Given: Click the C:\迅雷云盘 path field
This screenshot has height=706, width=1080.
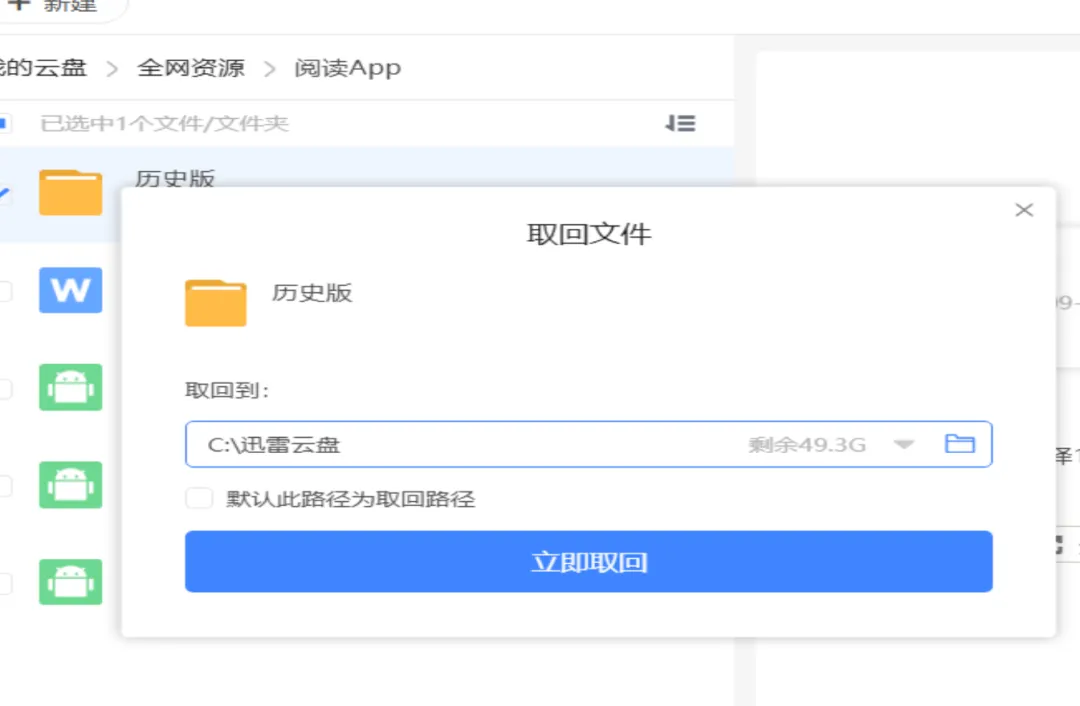Looking at the screenshot, I should tap(588, 444).
